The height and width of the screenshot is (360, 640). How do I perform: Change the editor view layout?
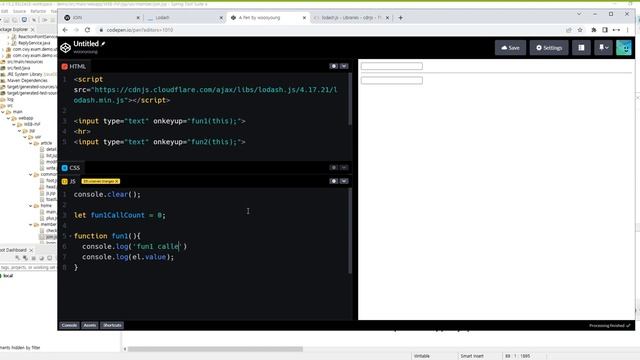pos(581,48)
